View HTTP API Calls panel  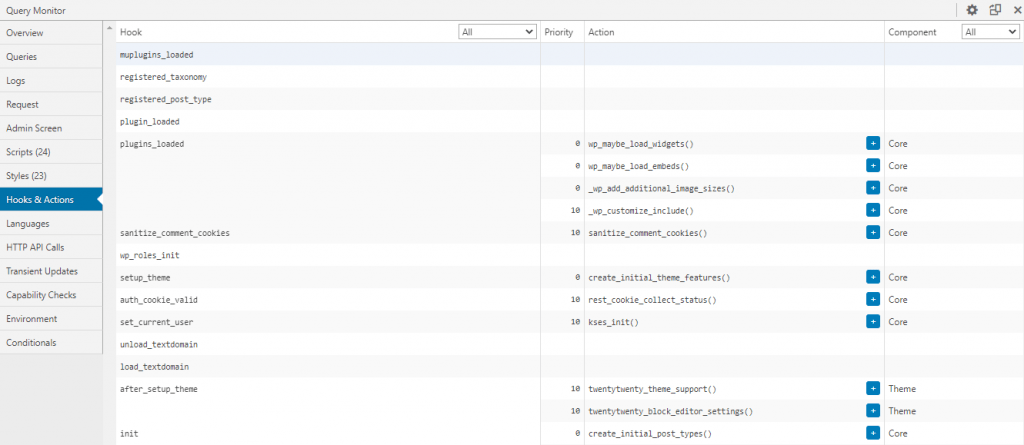[x=51, y=248]
